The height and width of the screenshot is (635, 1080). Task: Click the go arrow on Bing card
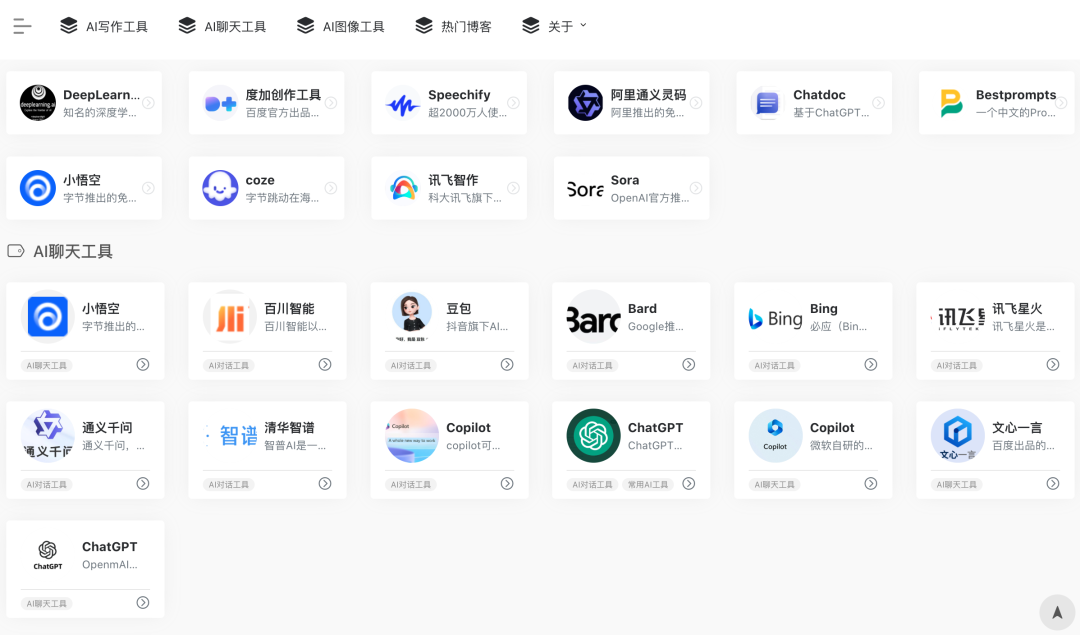coord(871,364)
